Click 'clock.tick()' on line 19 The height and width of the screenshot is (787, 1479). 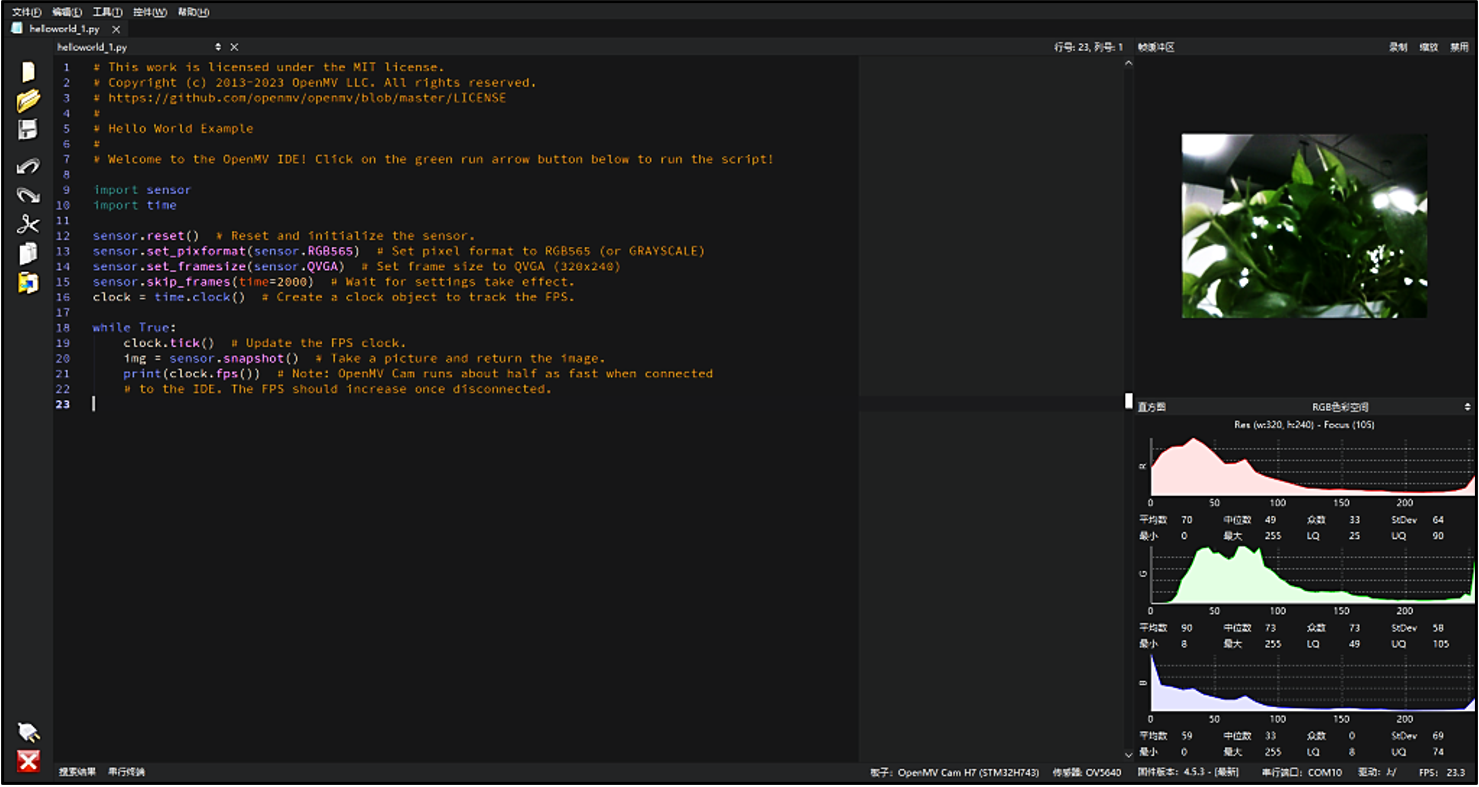pos(169,343)
